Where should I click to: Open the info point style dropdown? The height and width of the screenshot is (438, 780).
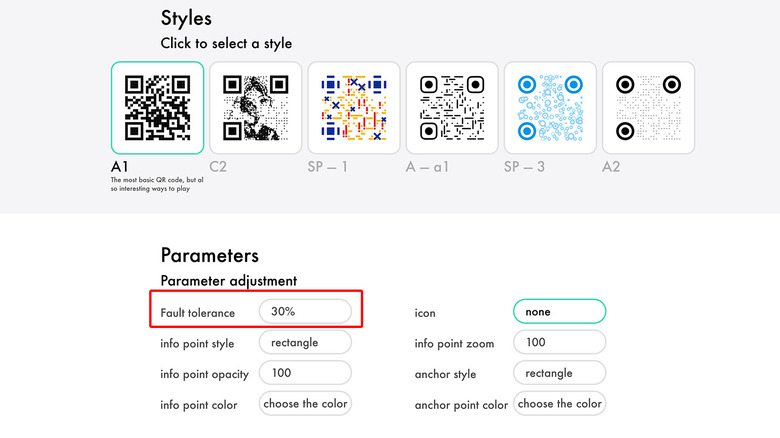coord(305,343)
